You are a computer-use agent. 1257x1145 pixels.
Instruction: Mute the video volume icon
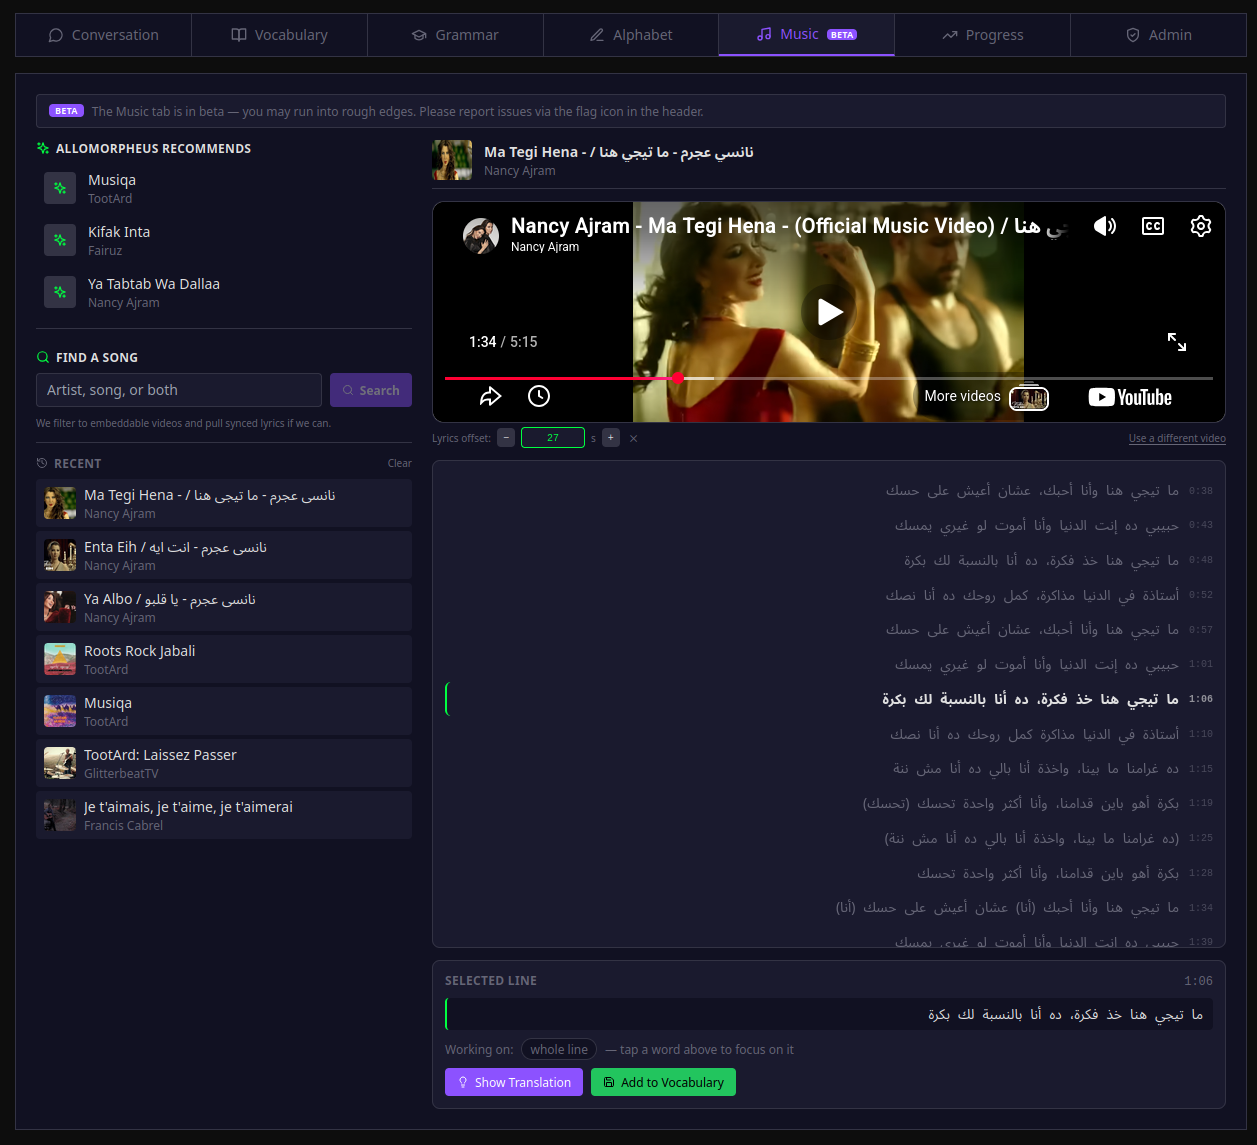click(x=1105, y=226)
